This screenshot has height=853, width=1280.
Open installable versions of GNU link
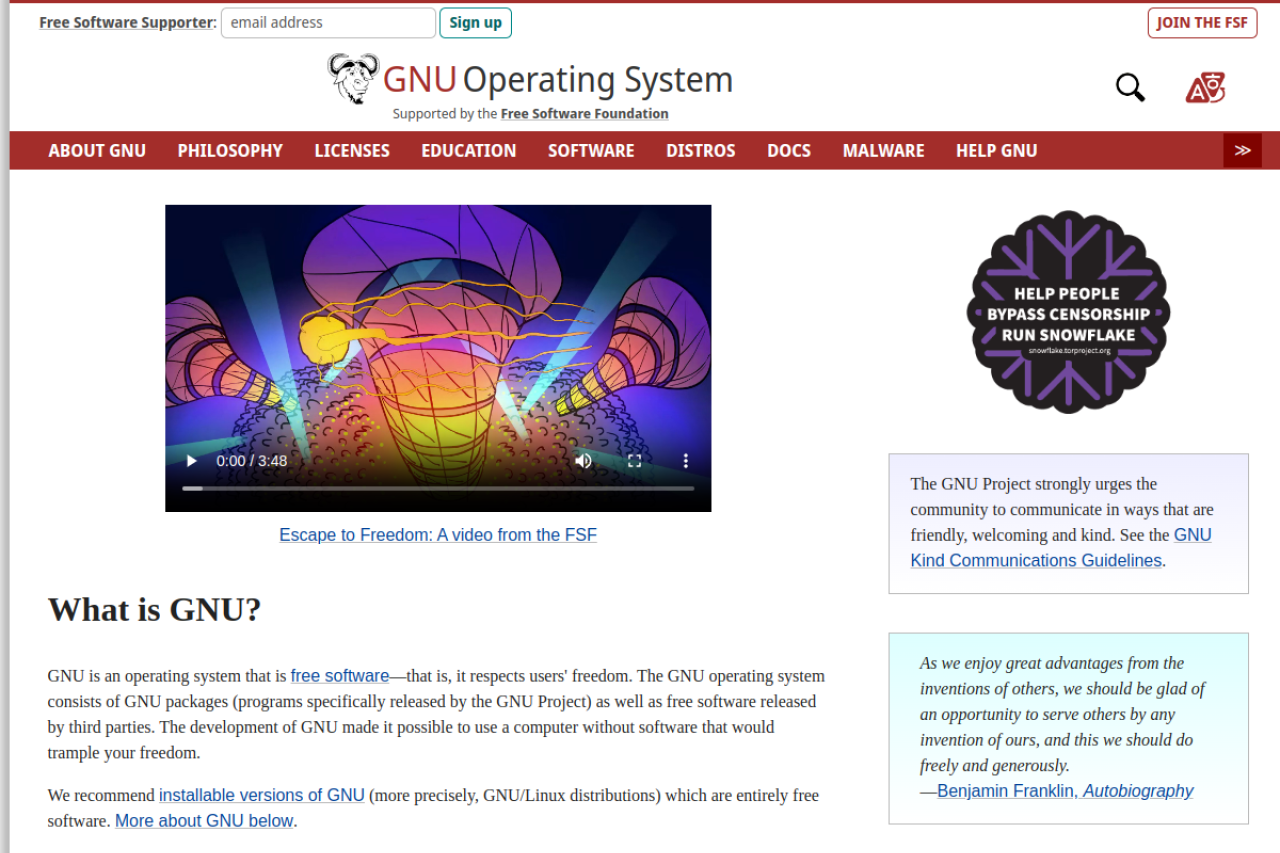261,796
